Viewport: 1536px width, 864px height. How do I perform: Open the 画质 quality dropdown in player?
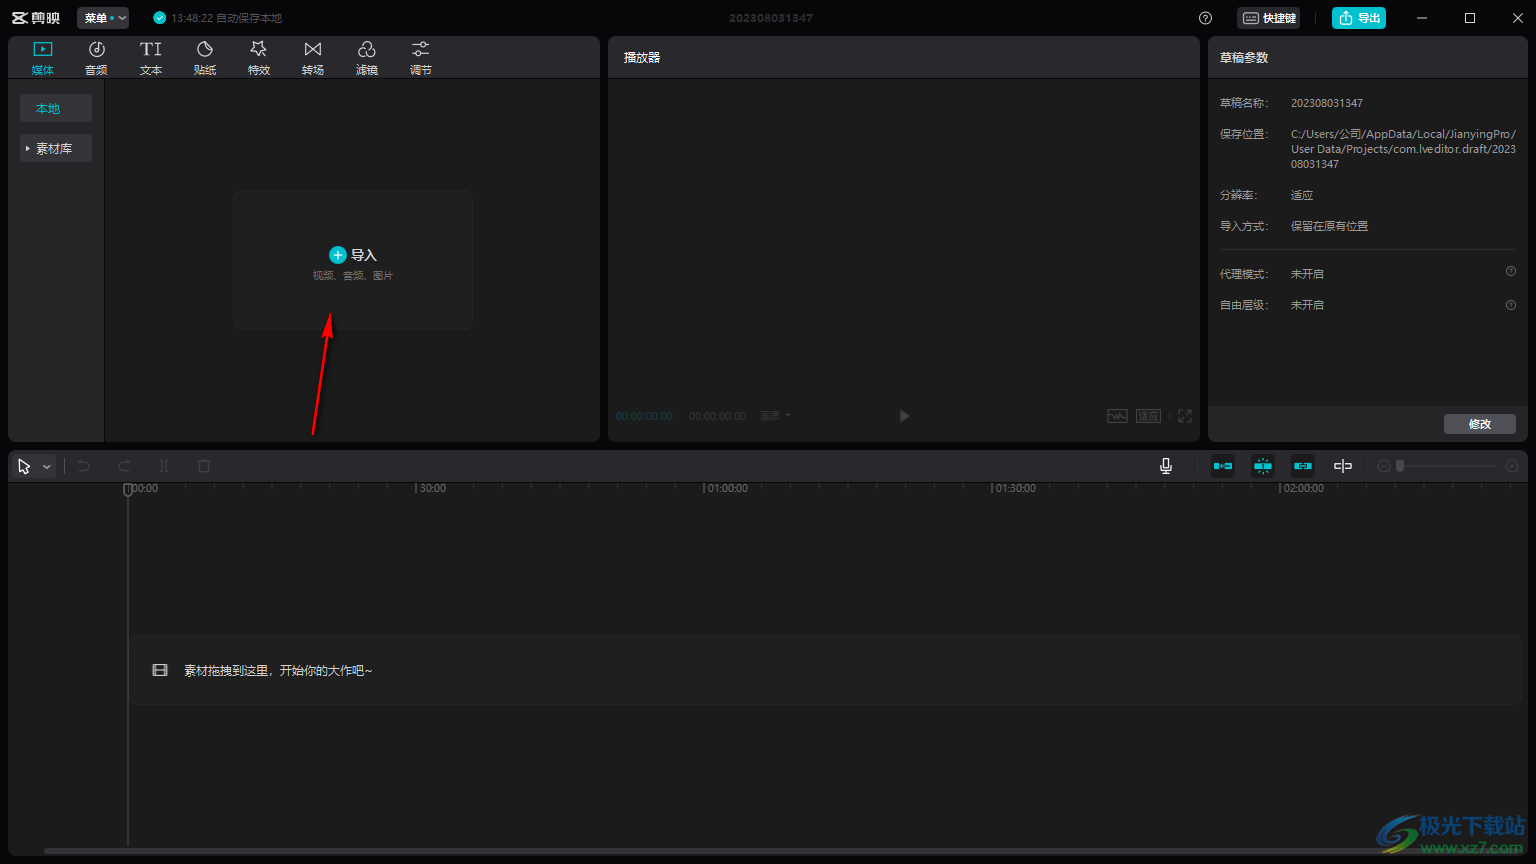(x=774, y=416)
